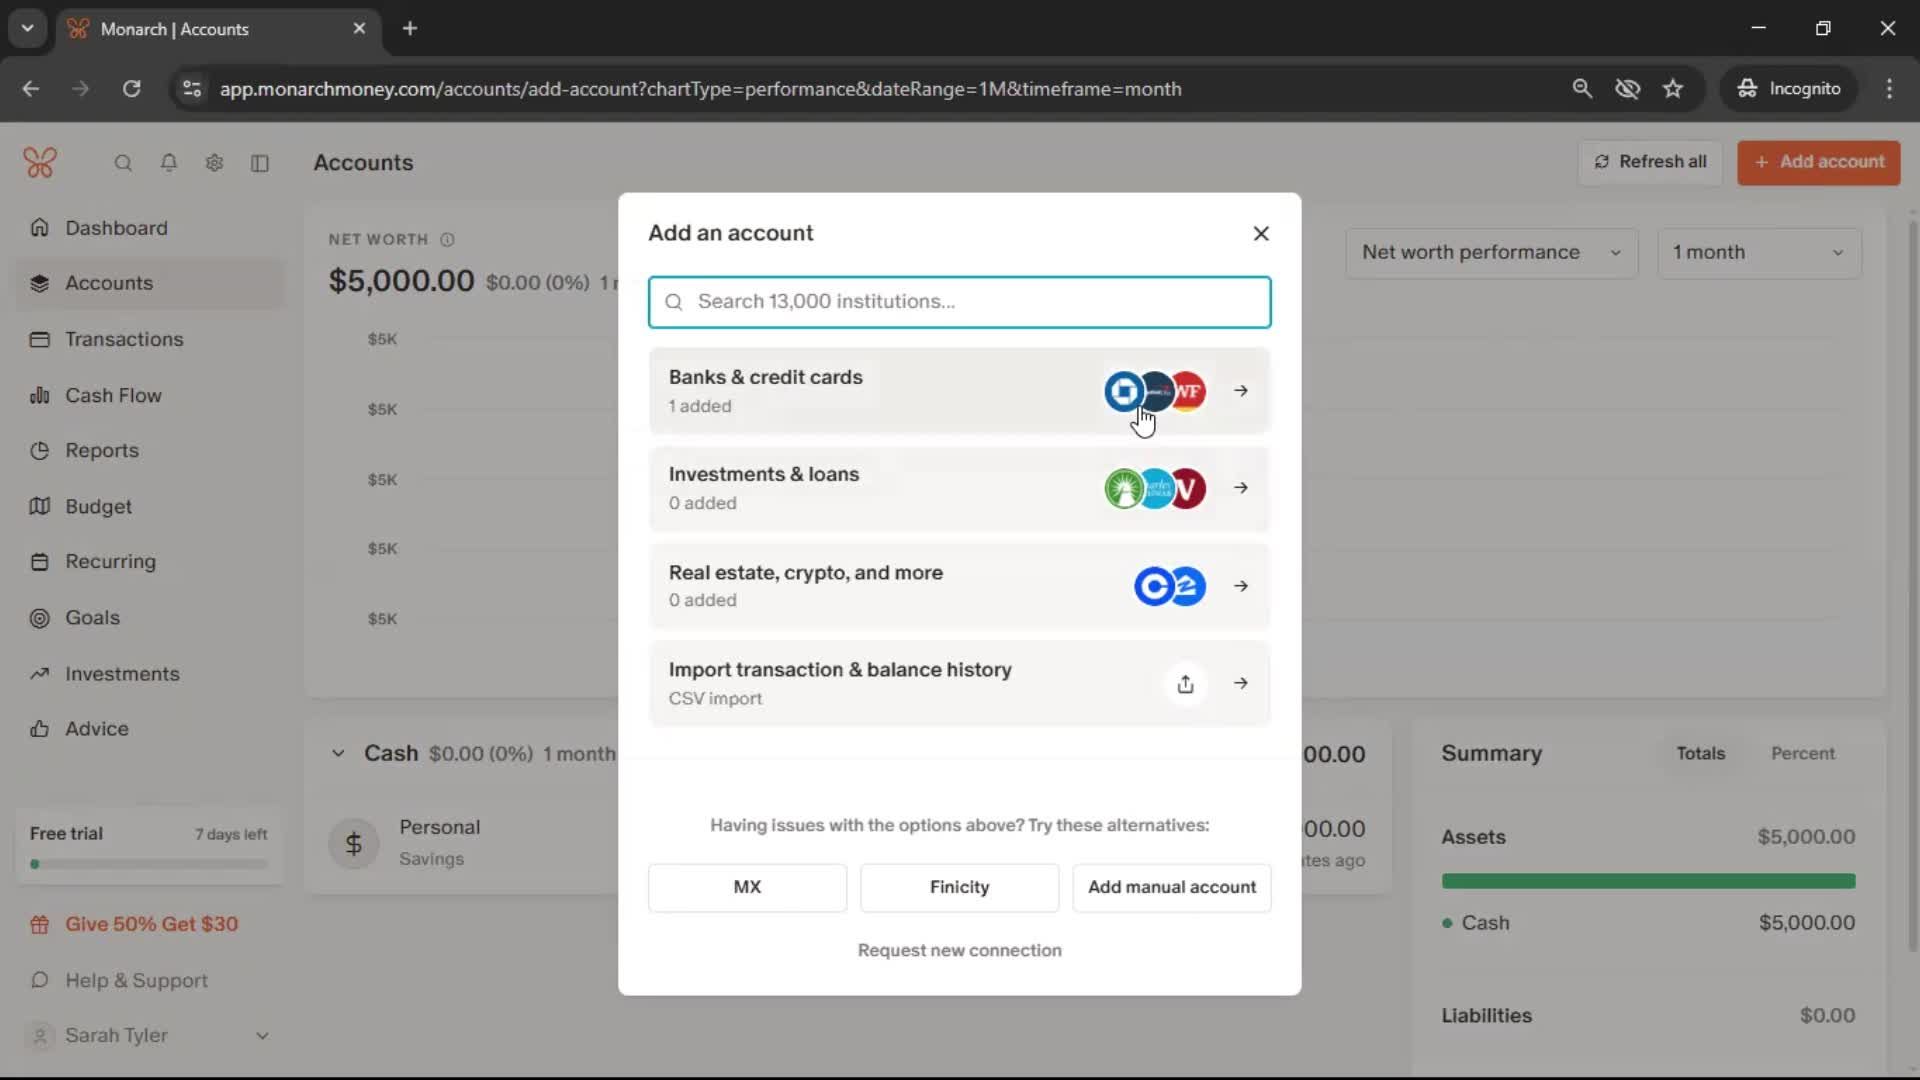Toggle the sidebar collapse panel icon
Viewport: 1920px width, 1080px height.
[x=260, y=163]
